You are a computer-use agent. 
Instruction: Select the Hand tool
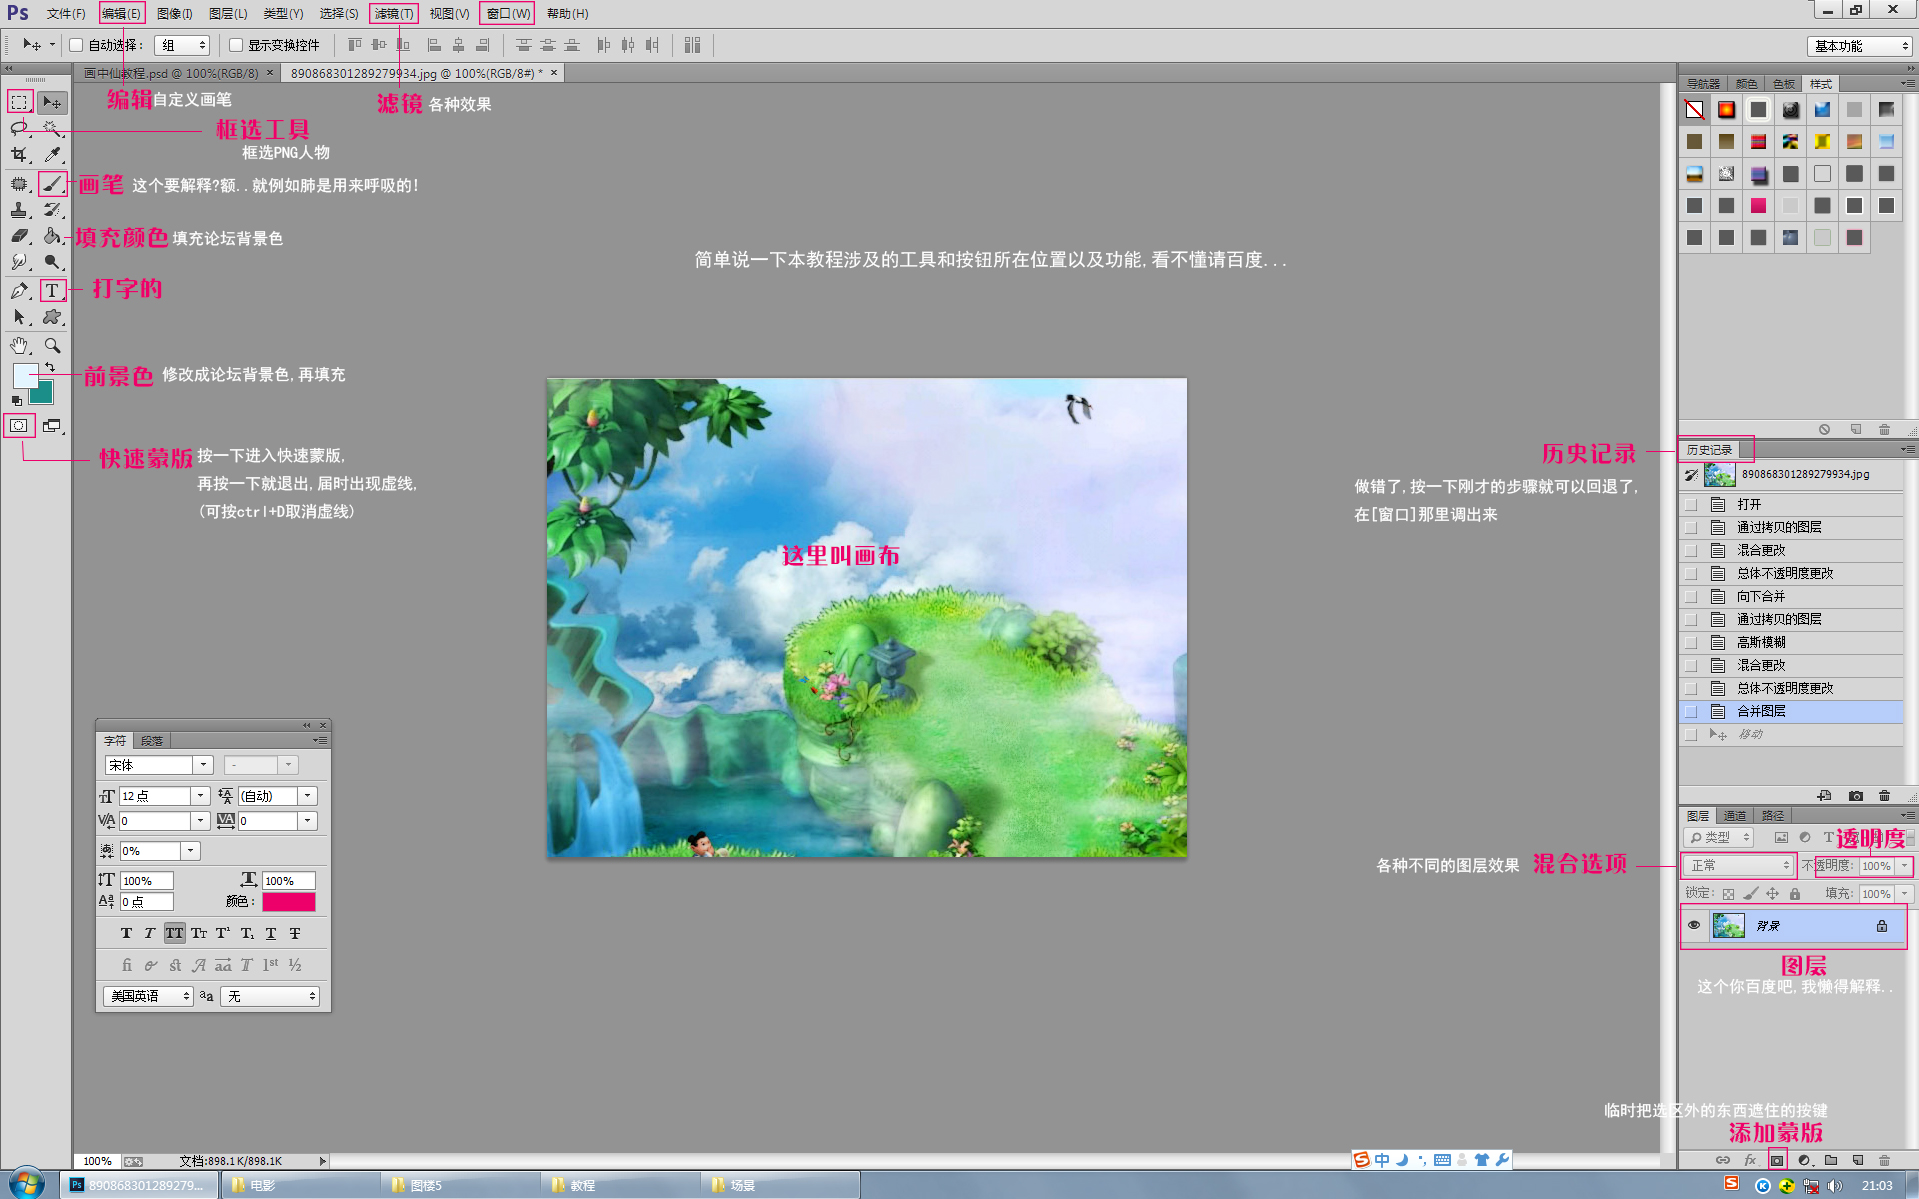click(19, 346)
